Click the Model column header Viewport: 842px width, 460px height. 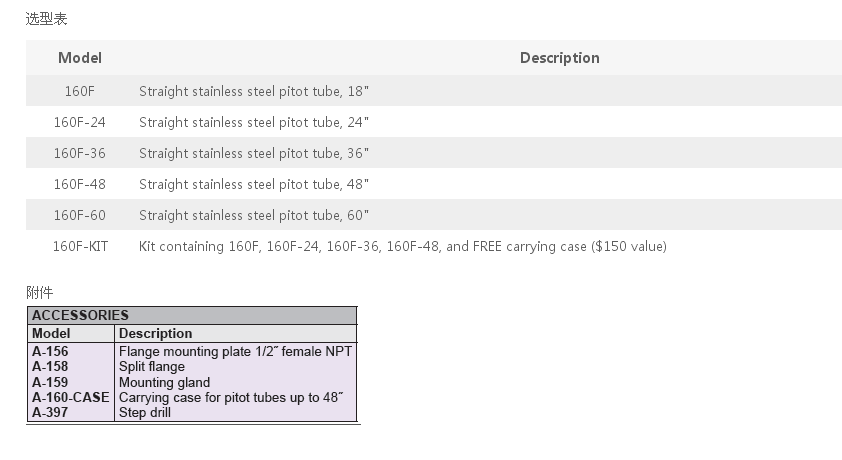pos(79,58)
